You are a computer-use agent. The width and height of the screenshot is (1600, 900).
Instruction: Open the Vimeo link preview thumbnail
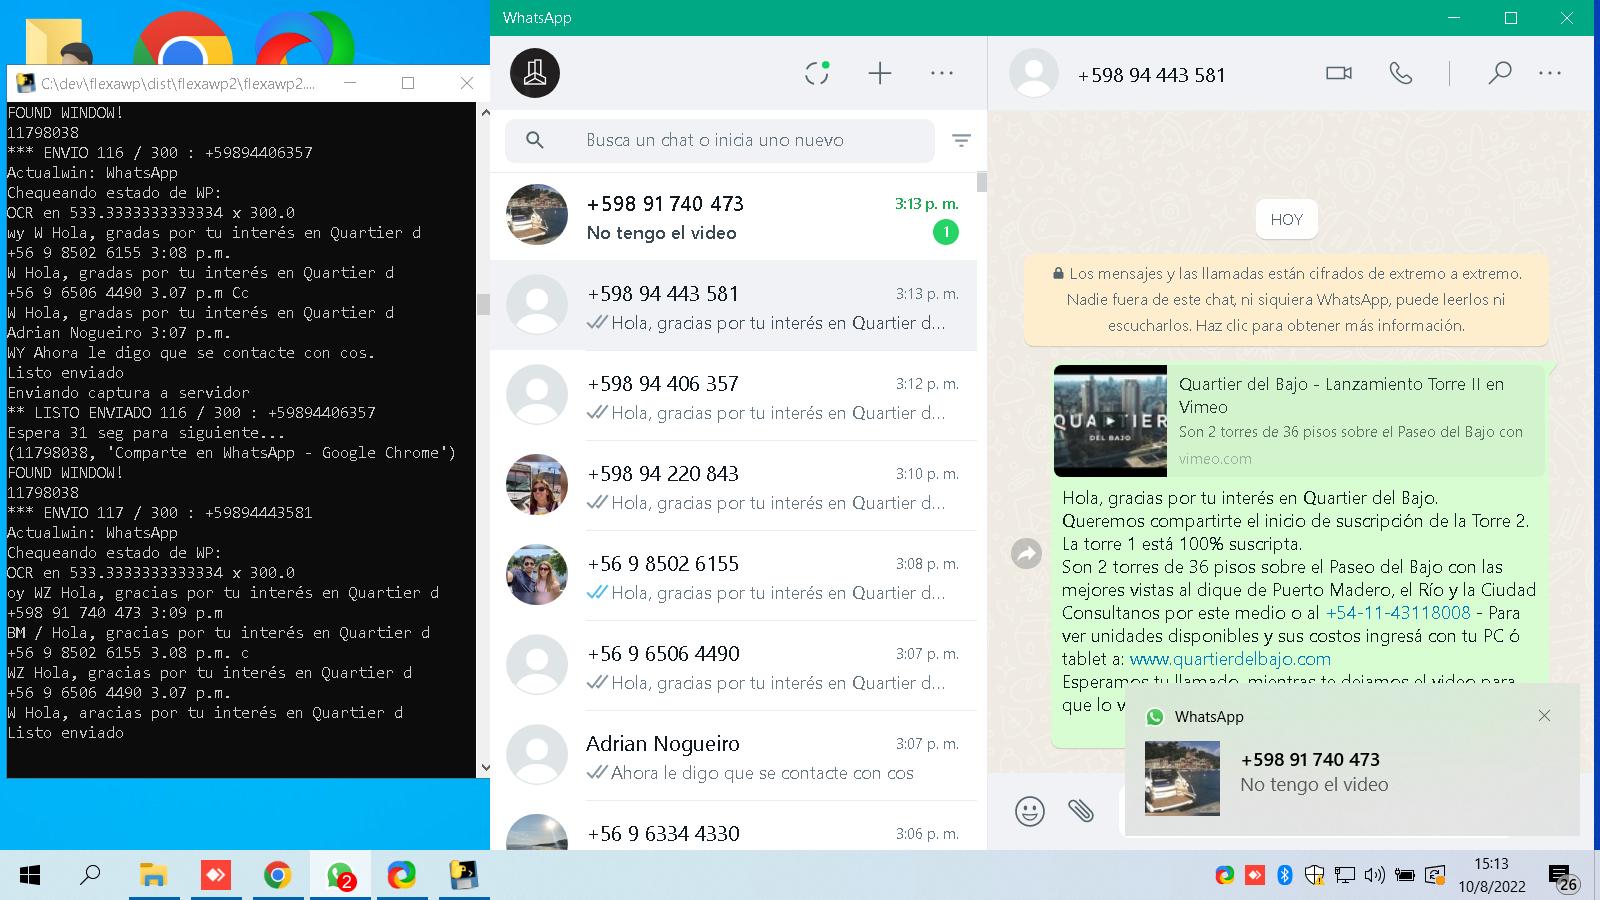pos(1110,421)
